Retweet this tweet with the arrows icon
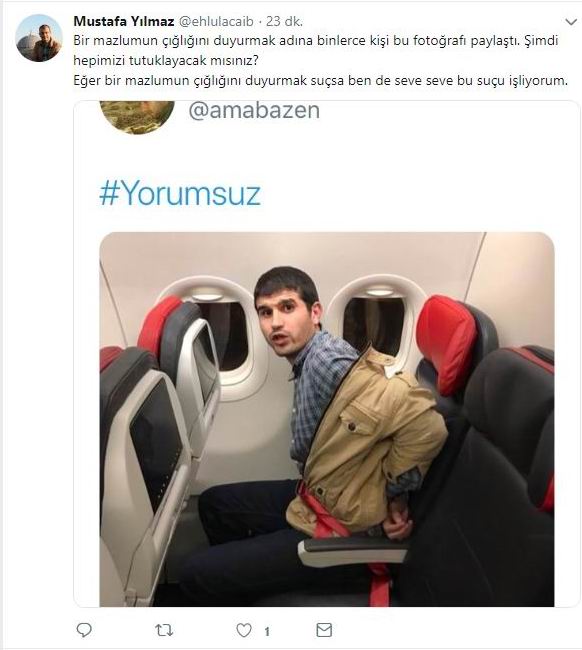The width and height of the screenshot is (582, 650). coord(164,631)
